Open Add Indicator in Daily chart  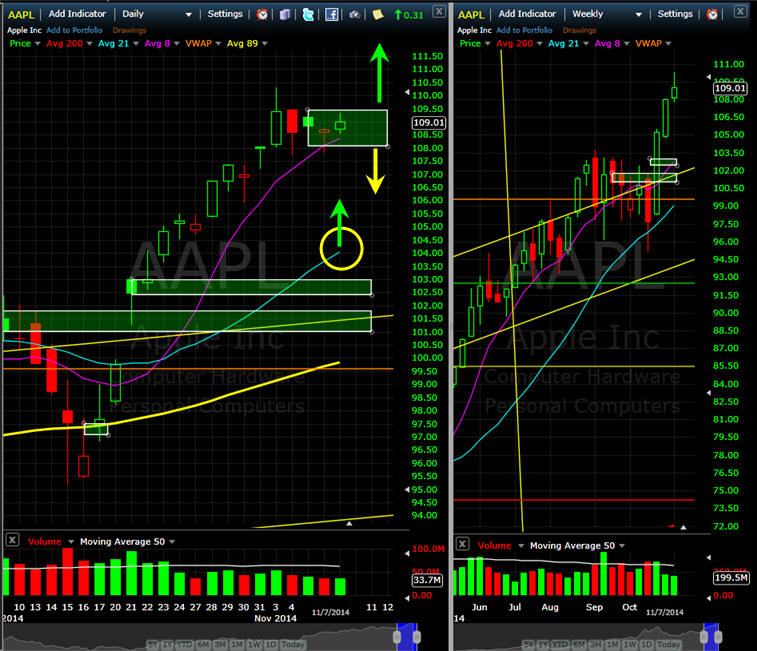pyautogui.click(x=77, y=14)
